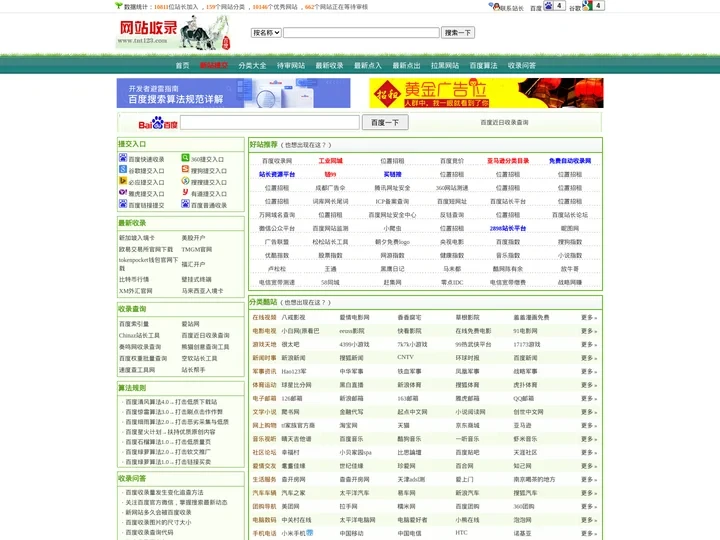Viewport: 720px width, 540px height.
Task: Click the 百度一下 button
Action: point(385,123)
